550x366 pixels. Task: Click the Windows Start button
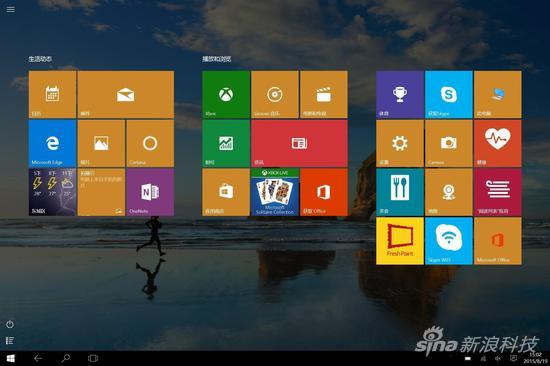[11, 358]
